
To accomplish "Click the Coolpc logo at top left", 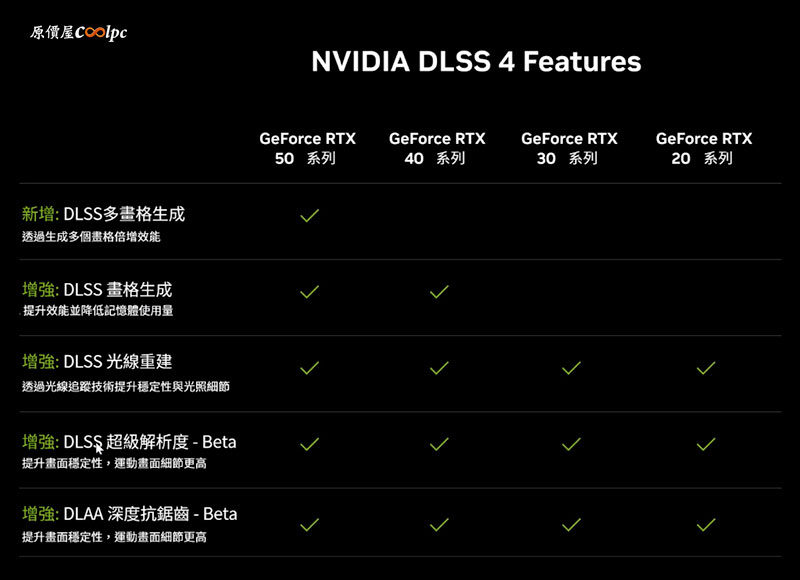I will point(78,33).
